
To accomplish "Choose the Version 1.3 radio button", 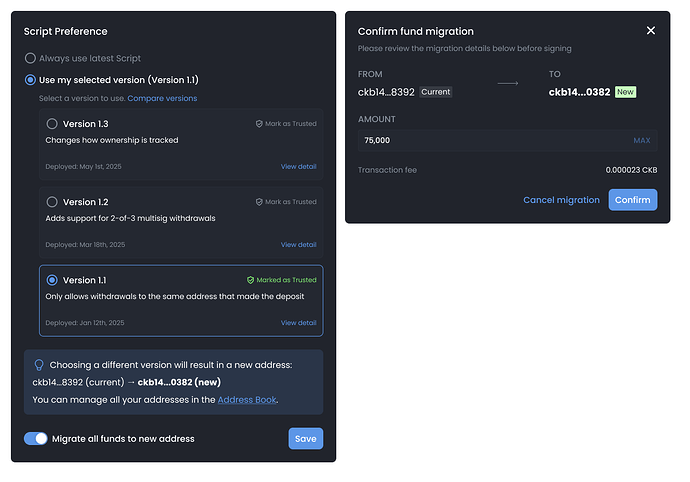I will 52,124.
